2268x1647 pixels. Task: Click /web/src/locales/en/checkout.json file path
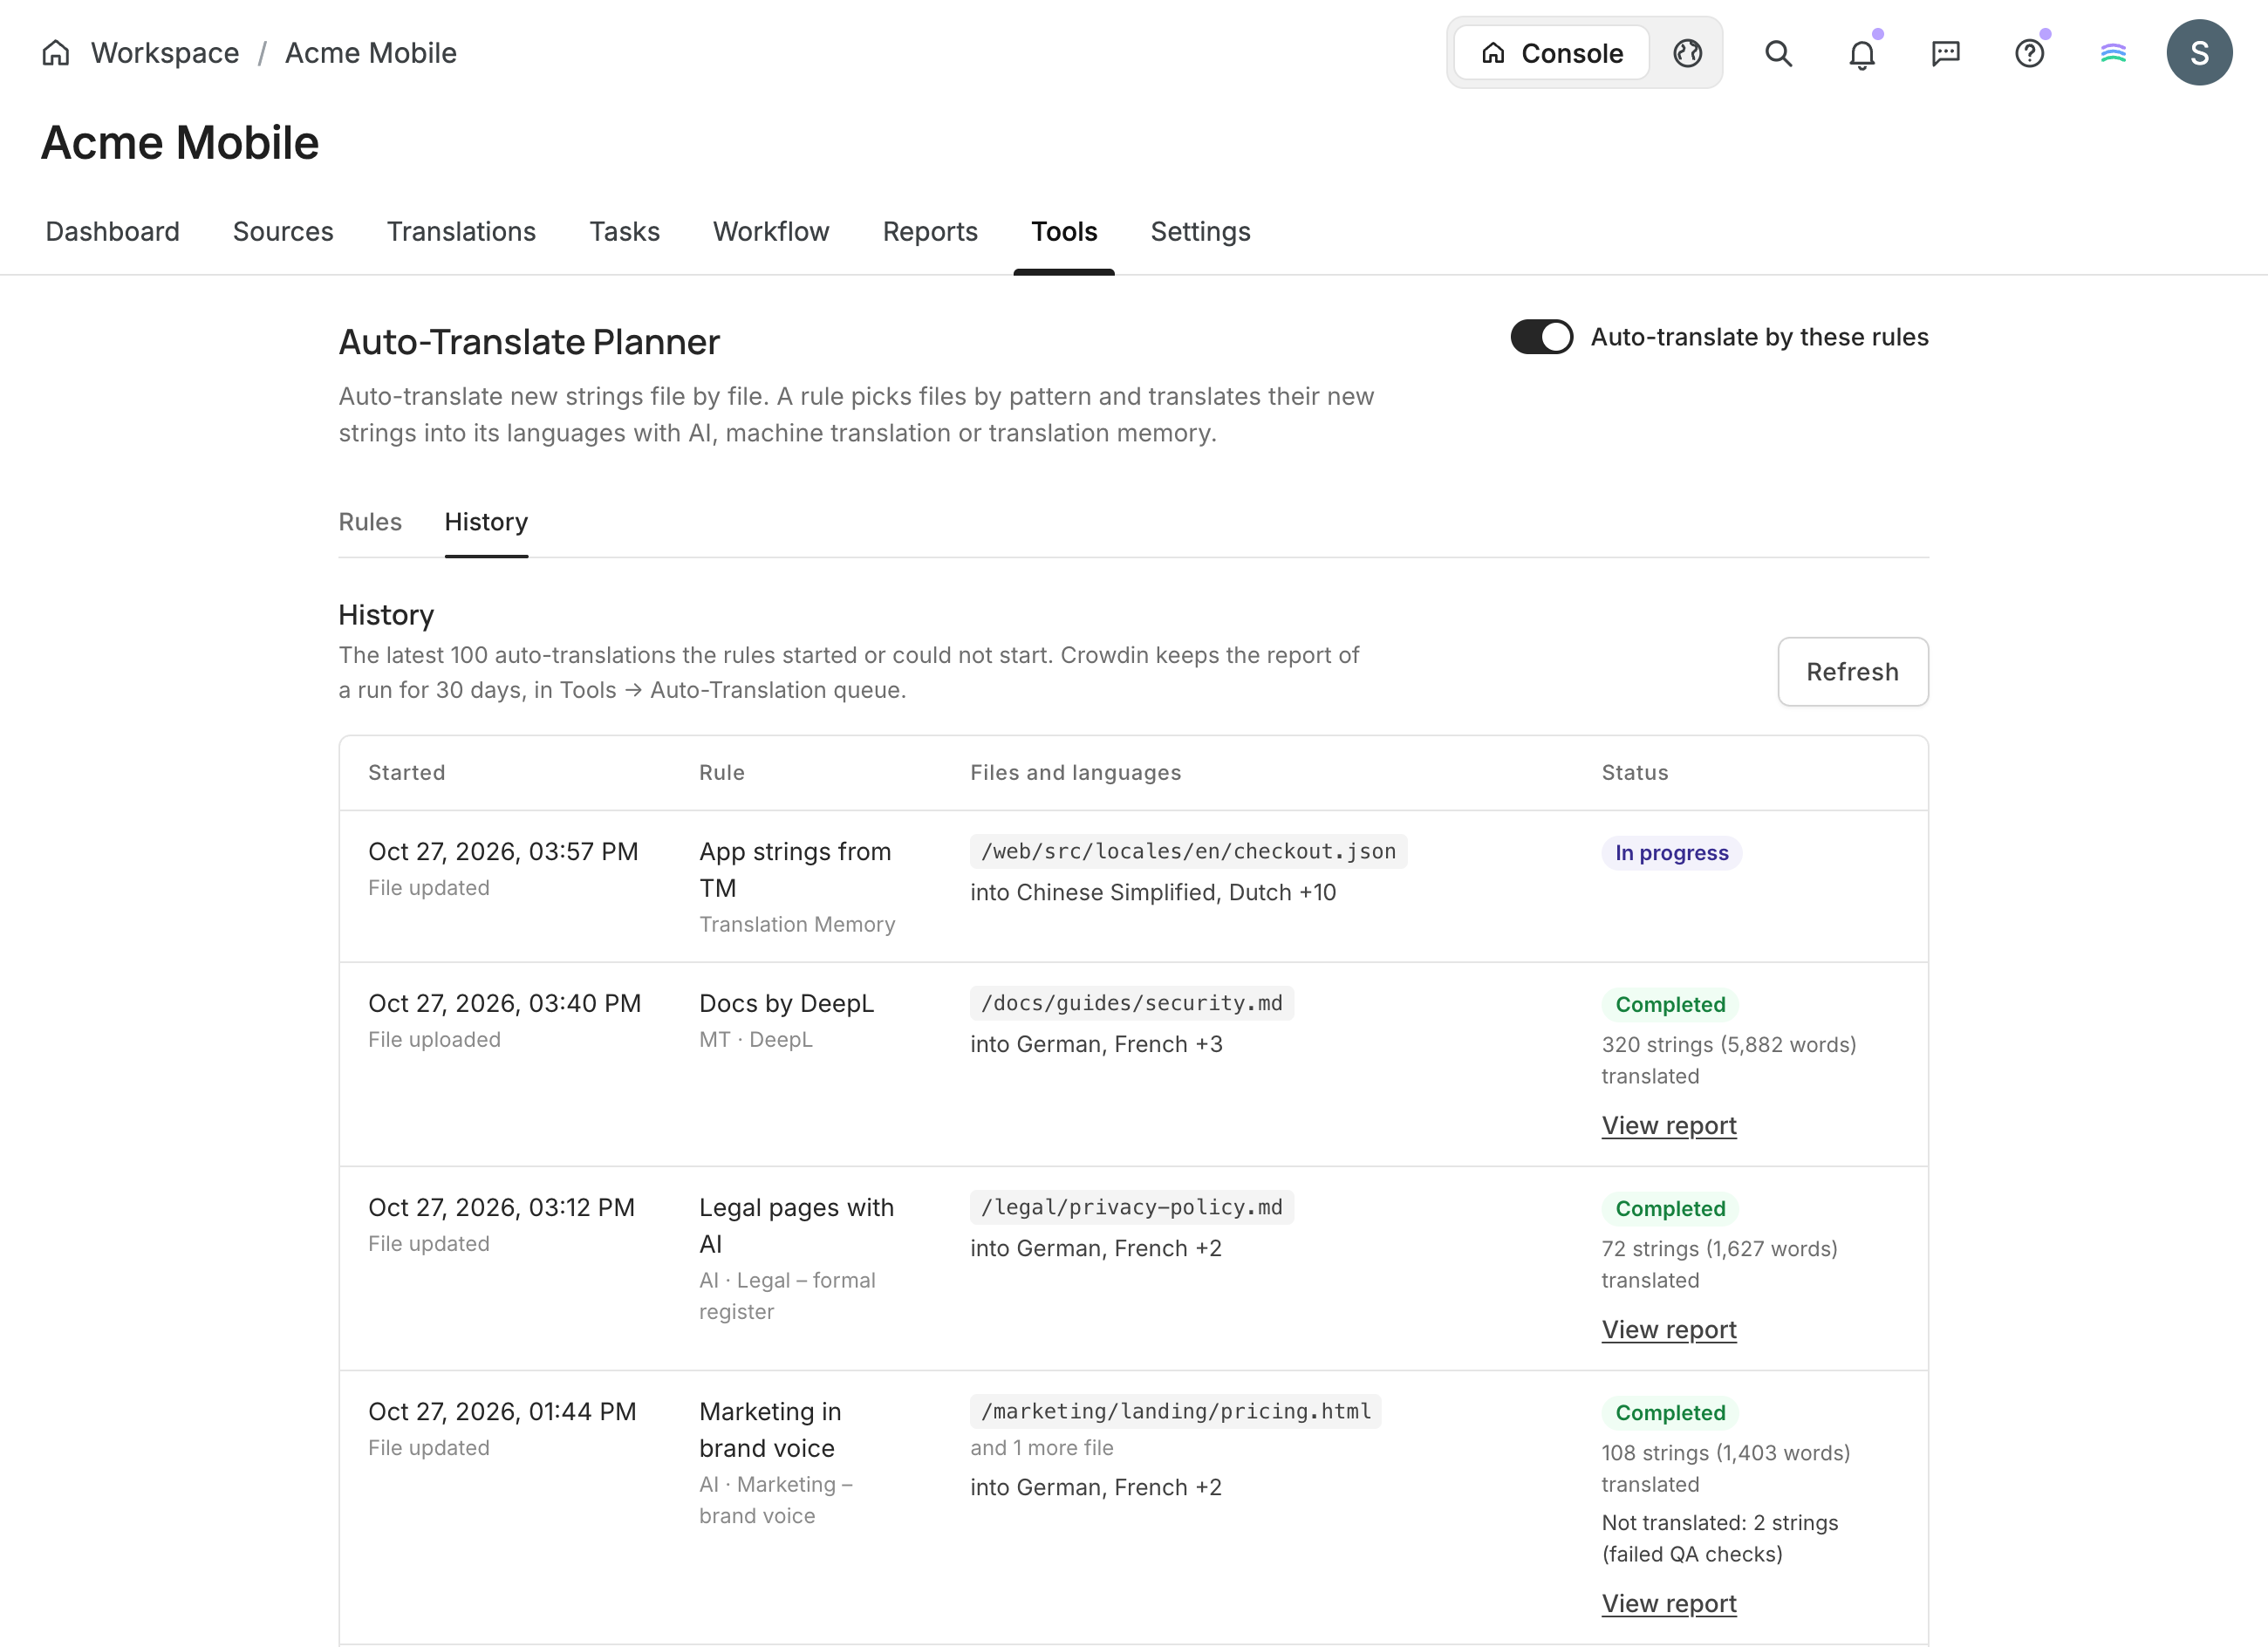pos(1188,851)
